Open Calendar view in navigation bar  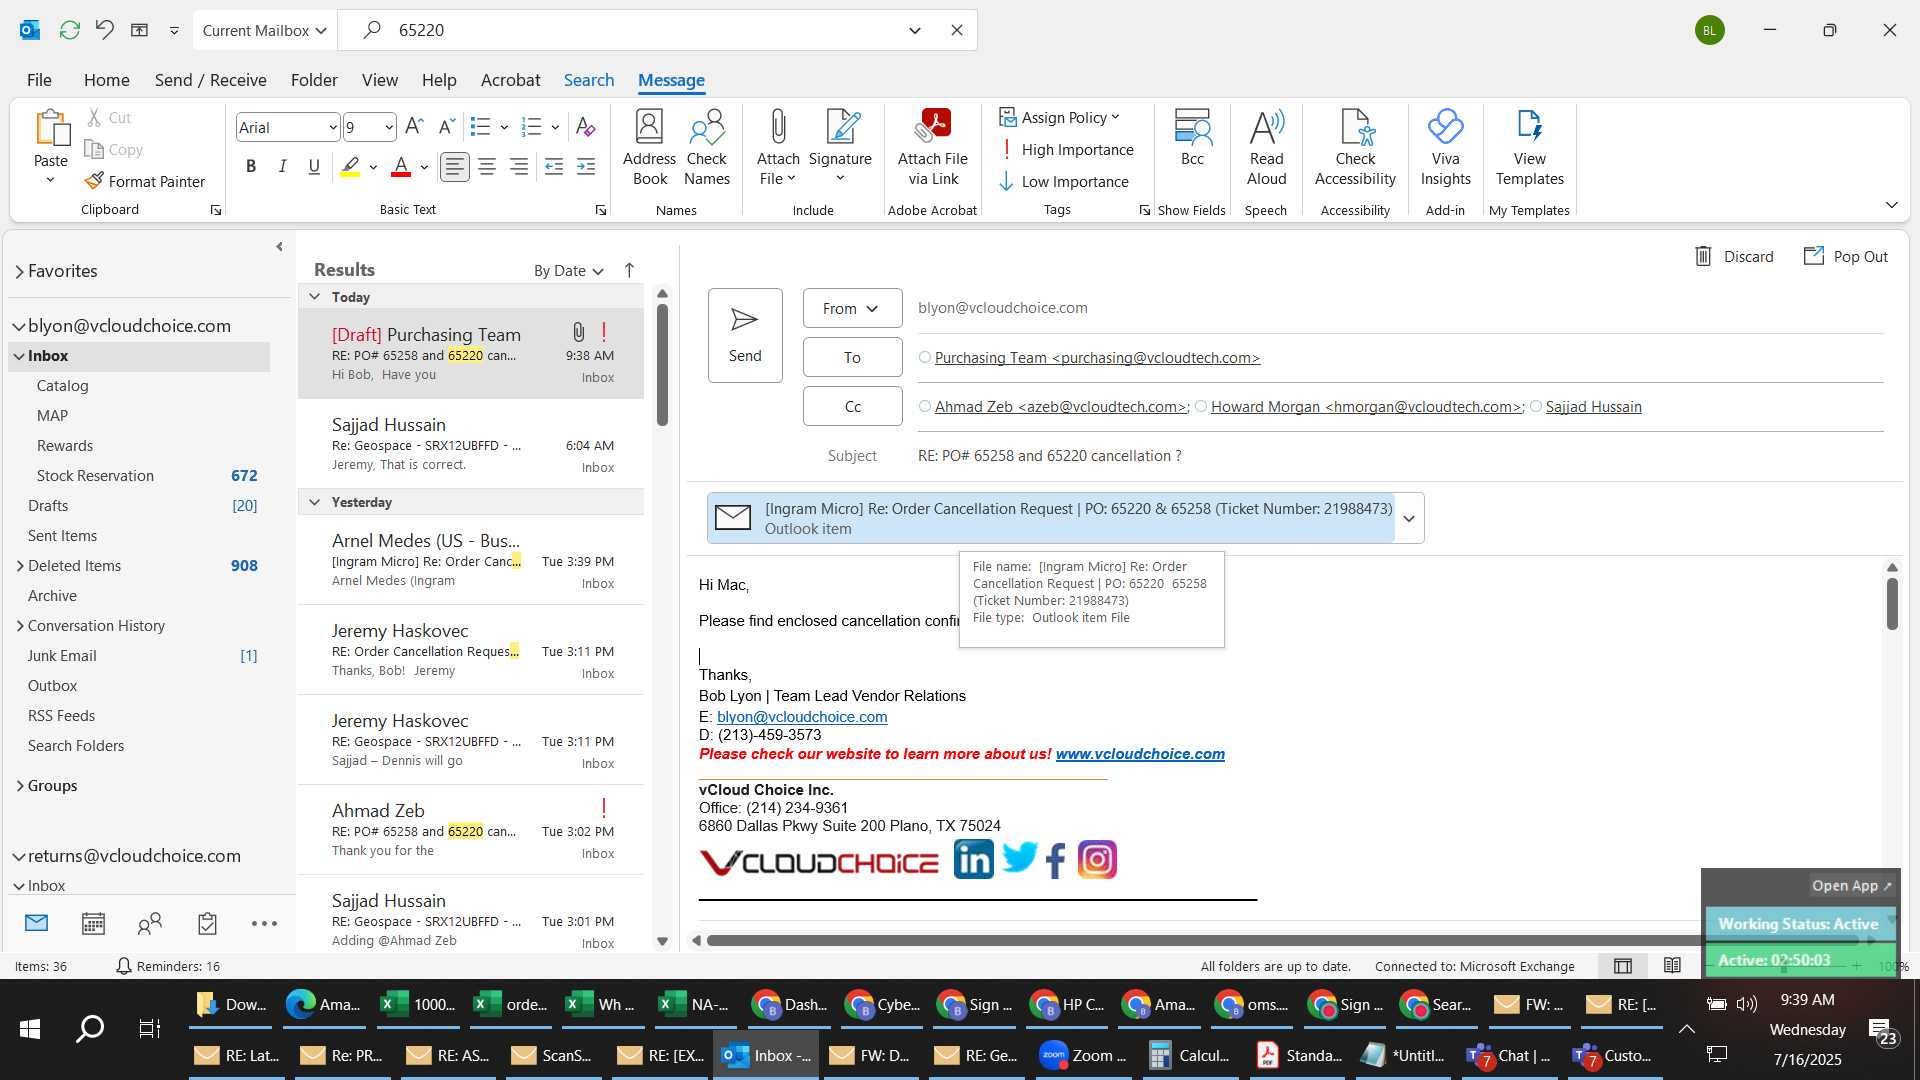[x=93, y=924]
